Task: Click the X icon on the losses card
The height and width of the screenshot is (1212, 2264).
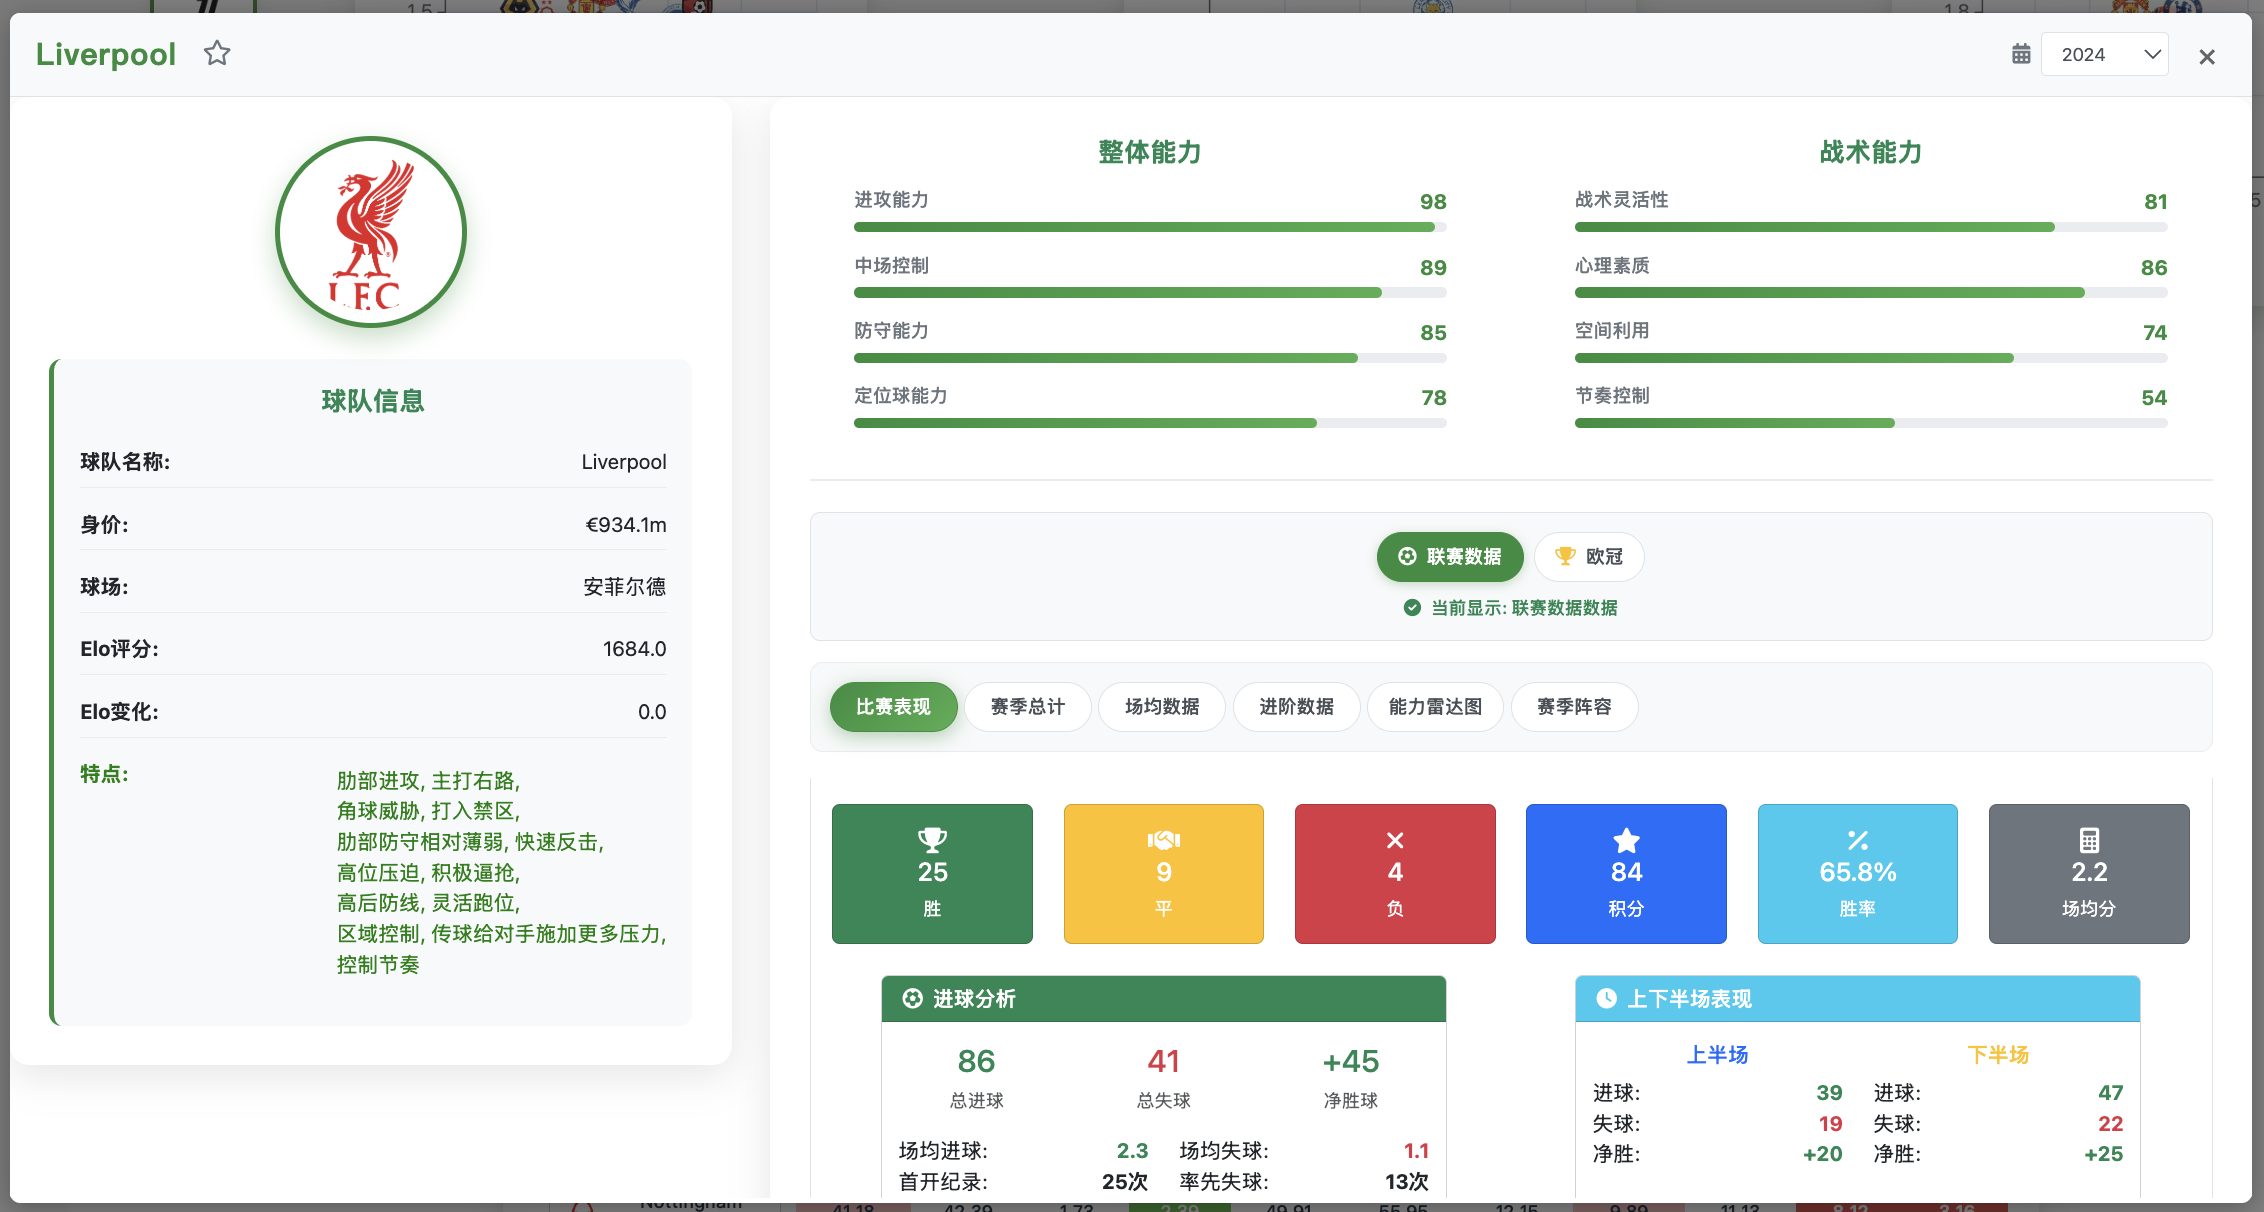Action: pyautogui.click(x=1394, y=840)
